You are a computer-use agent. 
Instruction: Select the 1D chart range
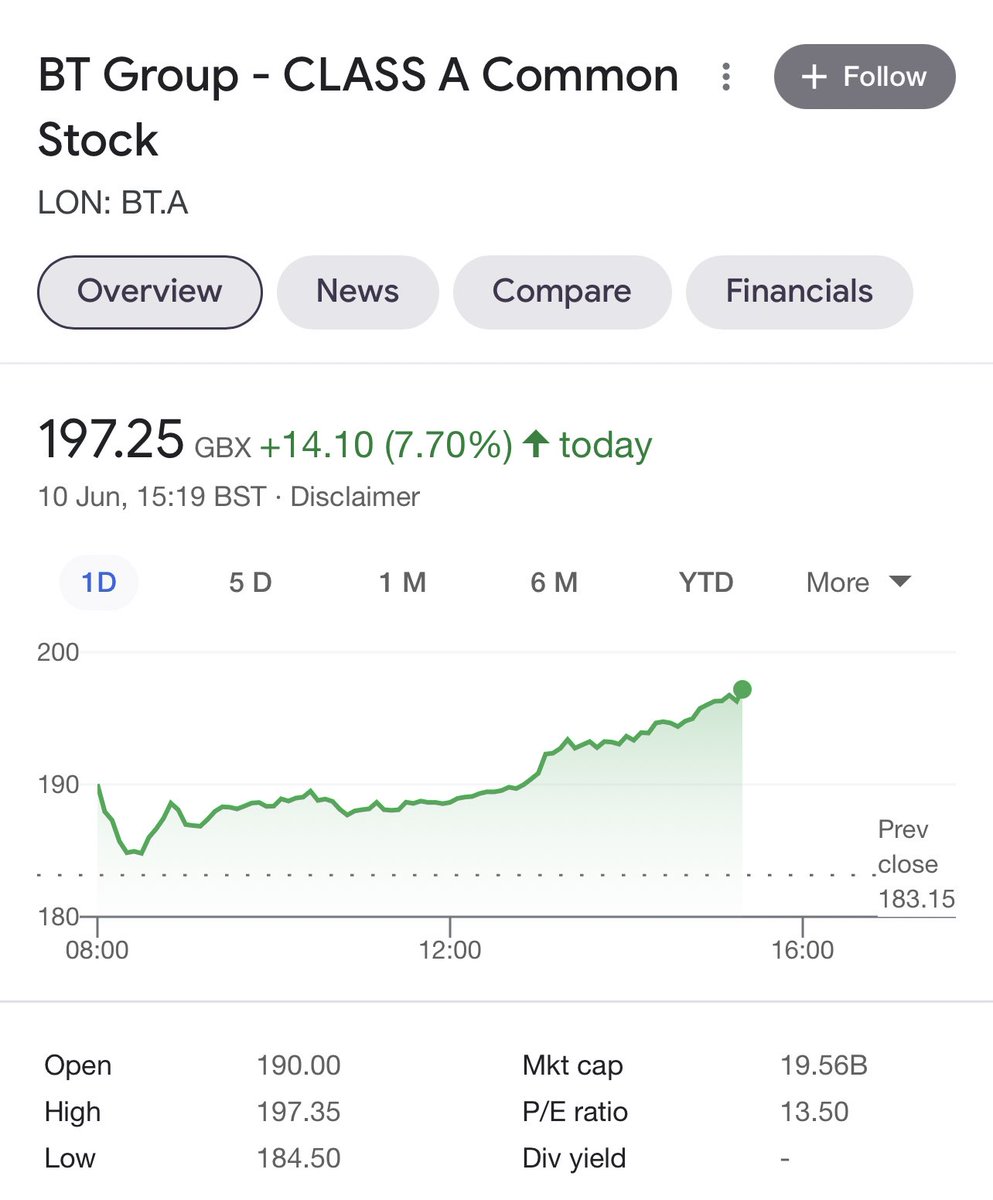(99, 582)
